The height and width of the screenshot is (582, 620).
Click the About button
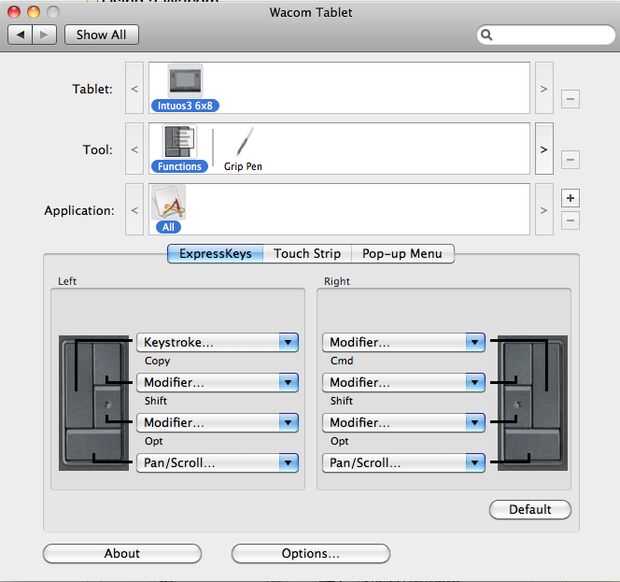click(x=122, y=554)
